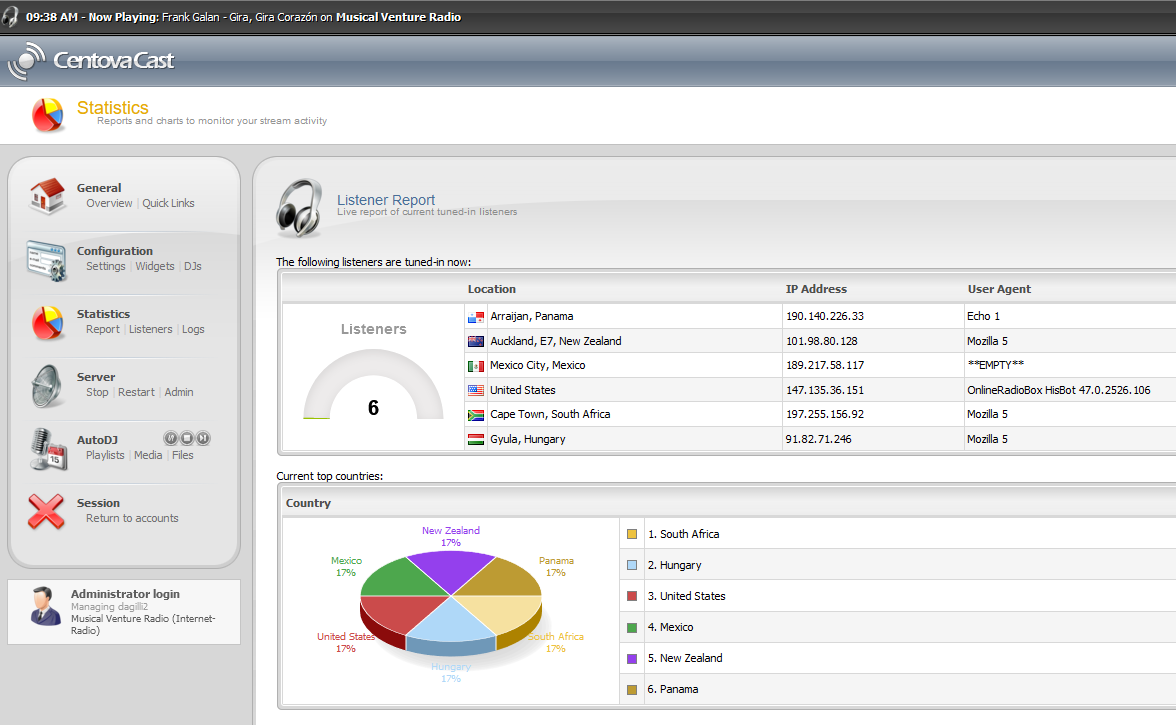Click Return to accounts link
Image resolution: width=1176 pixels, height=725 pixels.
pos(132,519)
